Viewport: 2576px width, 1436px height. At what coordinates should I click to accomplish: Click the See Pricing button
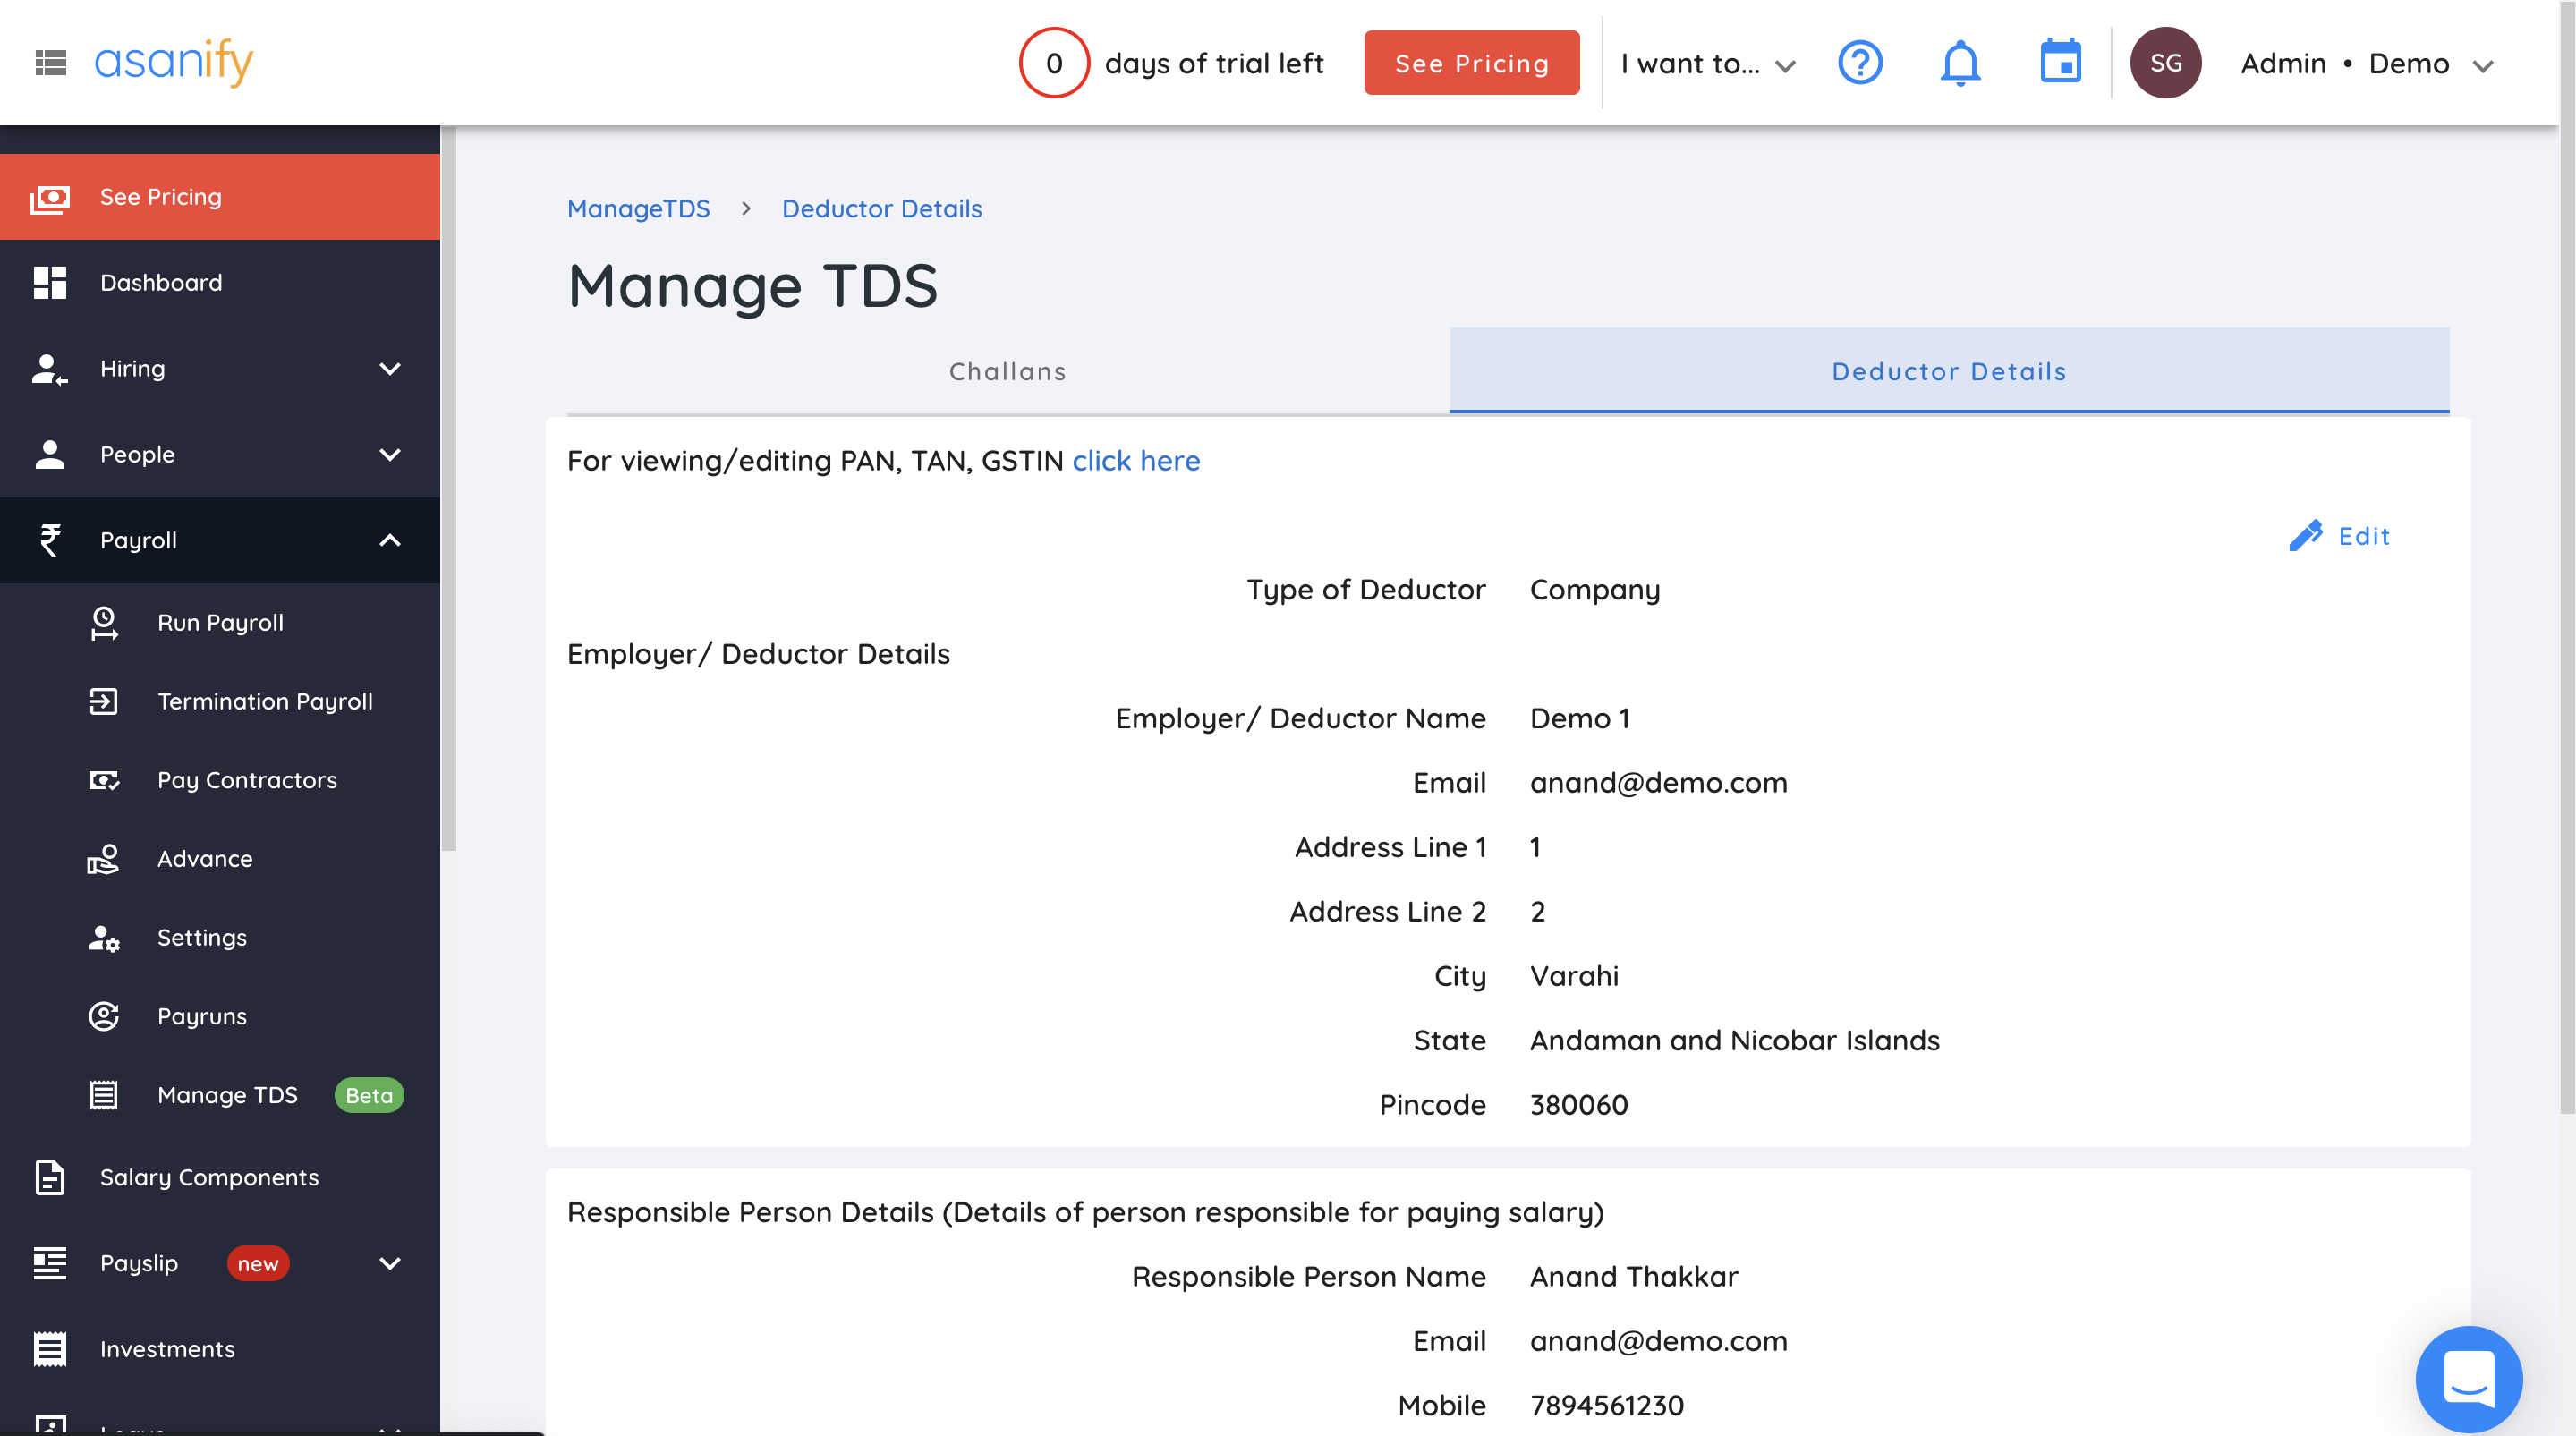pos(1471,62)
